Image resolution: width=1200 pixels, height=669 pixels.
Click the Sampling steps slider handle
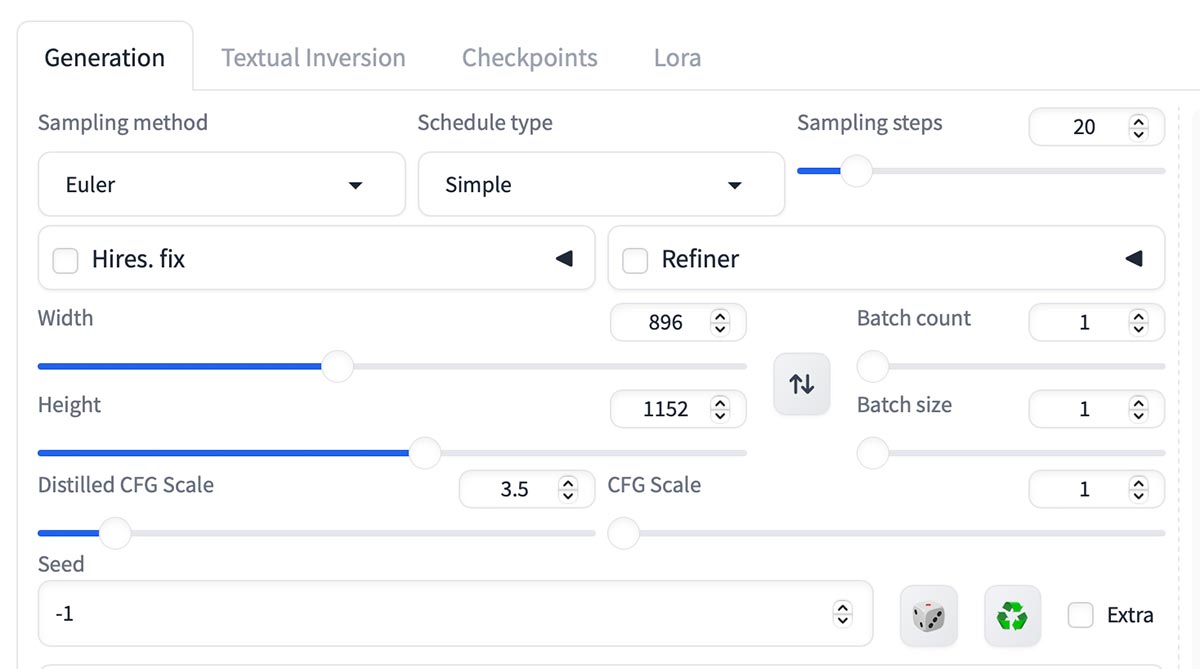[856, 171]
